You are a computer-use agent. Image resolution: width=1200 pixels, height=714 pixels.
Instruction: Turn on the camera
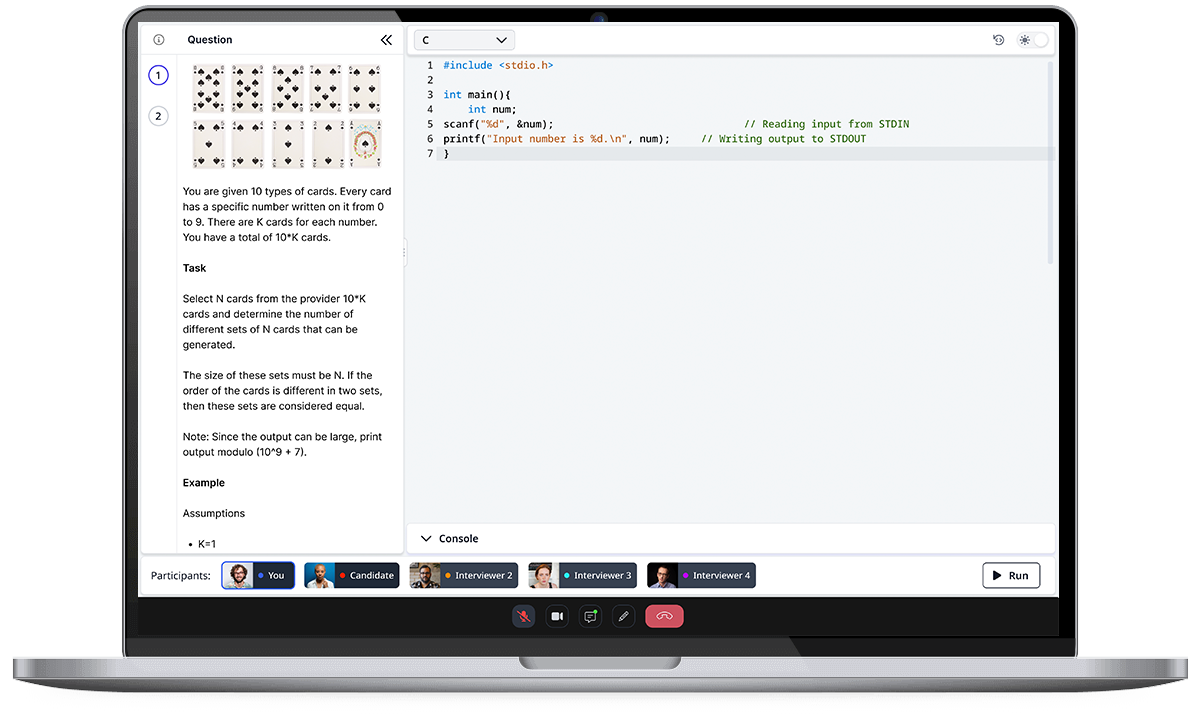pos(557,616)
